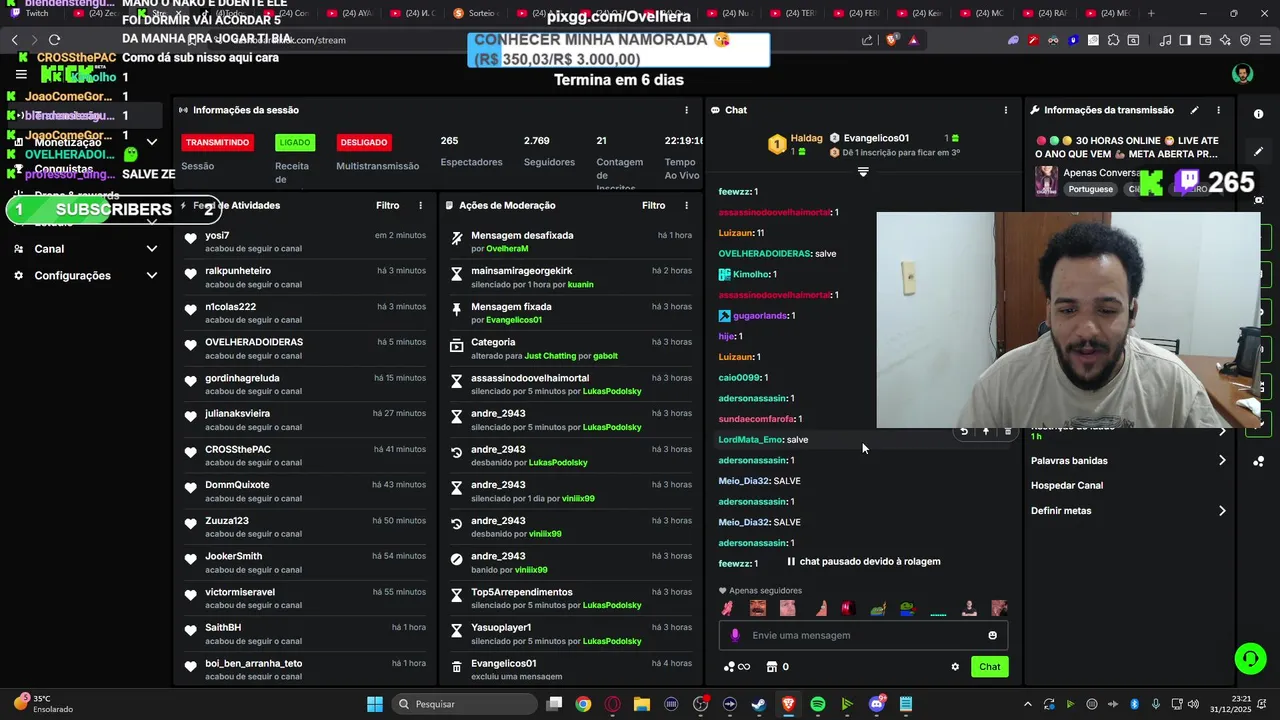This screenshot has width=1280, height=720.
Task: Open the Ações de Moderação Filtro dropdown
Action: point(654,205)
